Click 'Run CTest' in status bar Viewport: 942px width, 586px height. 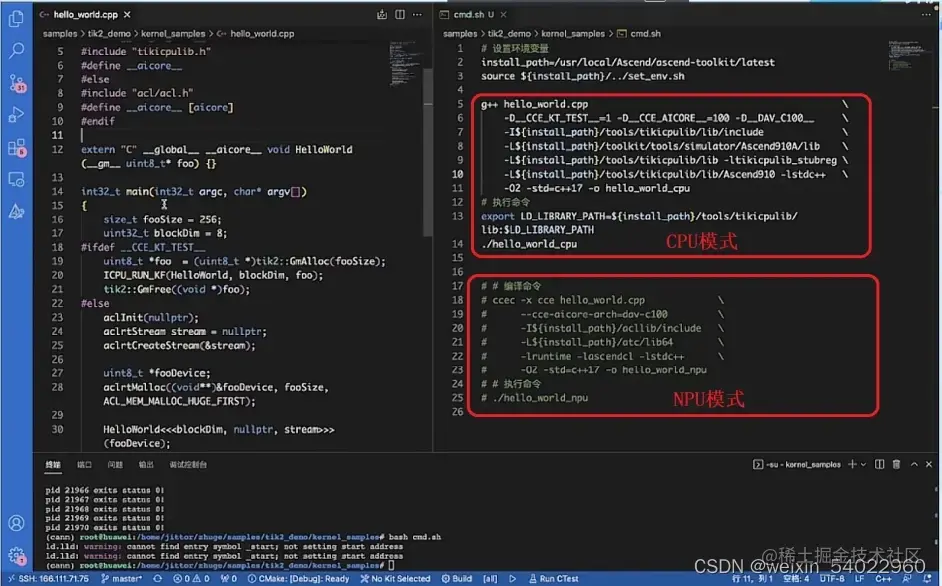[x=553, y=579]
